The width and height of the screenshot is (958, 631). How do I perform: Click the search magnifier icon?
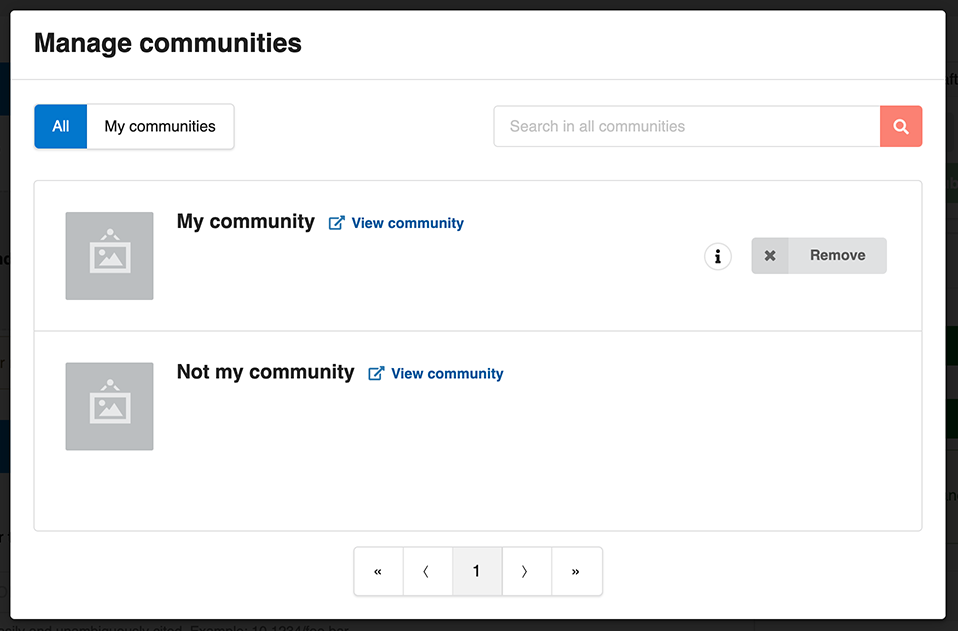901,126
